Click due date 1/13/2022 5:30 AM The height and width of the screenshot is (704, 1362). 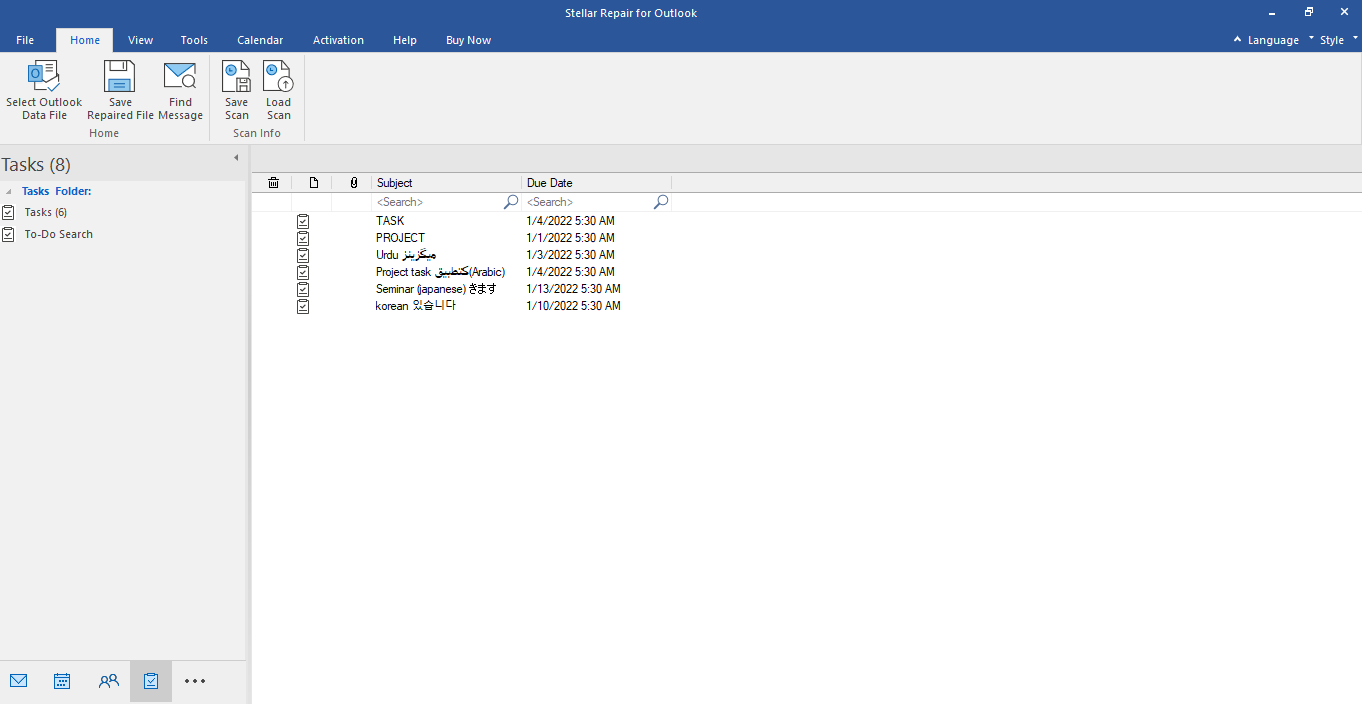[573, 289]
